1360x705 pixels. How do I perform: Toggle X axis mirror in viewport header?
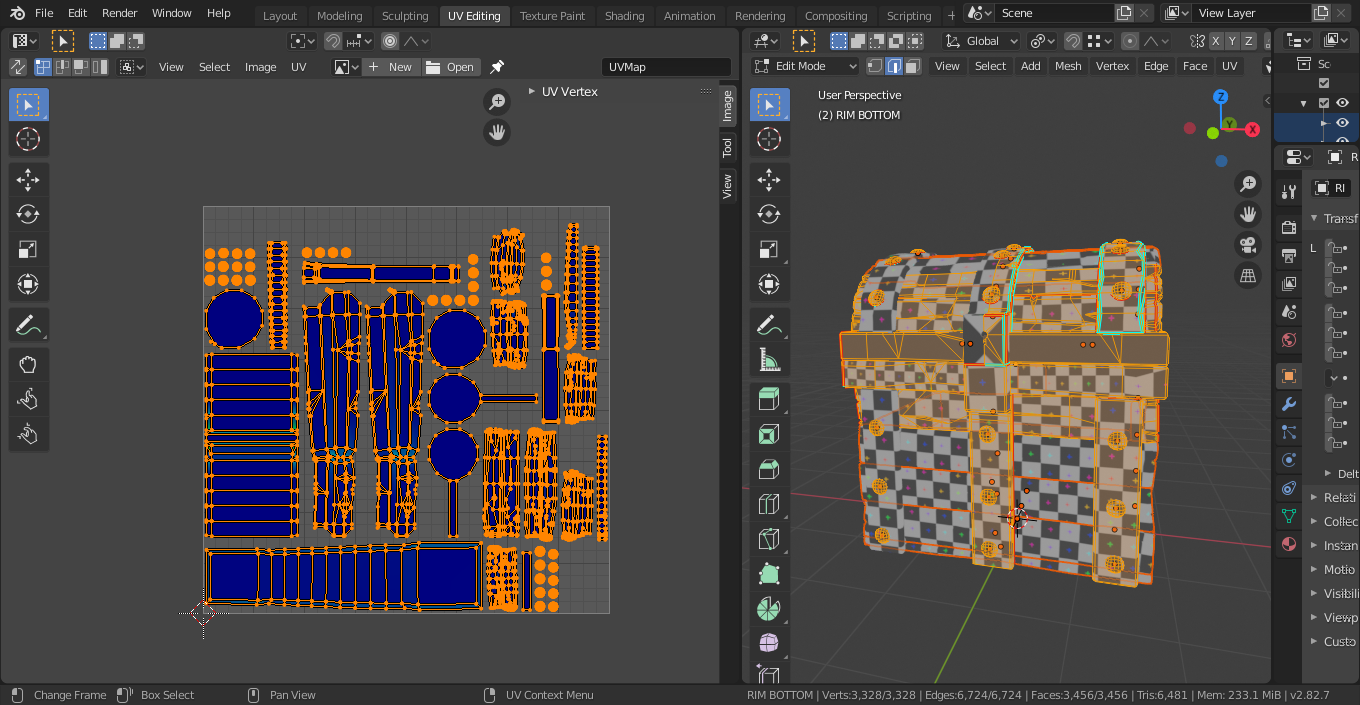[1215, 41]
